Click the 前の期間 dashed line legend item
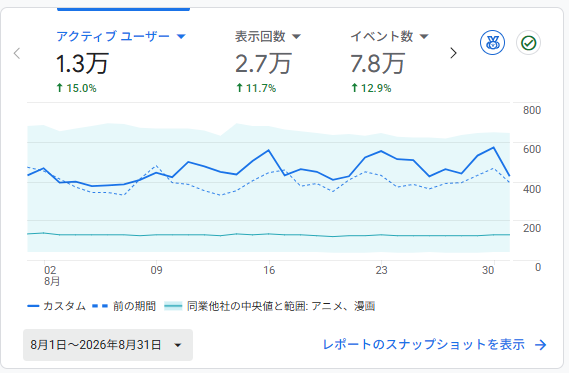The height and width of the screenshot is (373, 569). click(x=124, y=306)
